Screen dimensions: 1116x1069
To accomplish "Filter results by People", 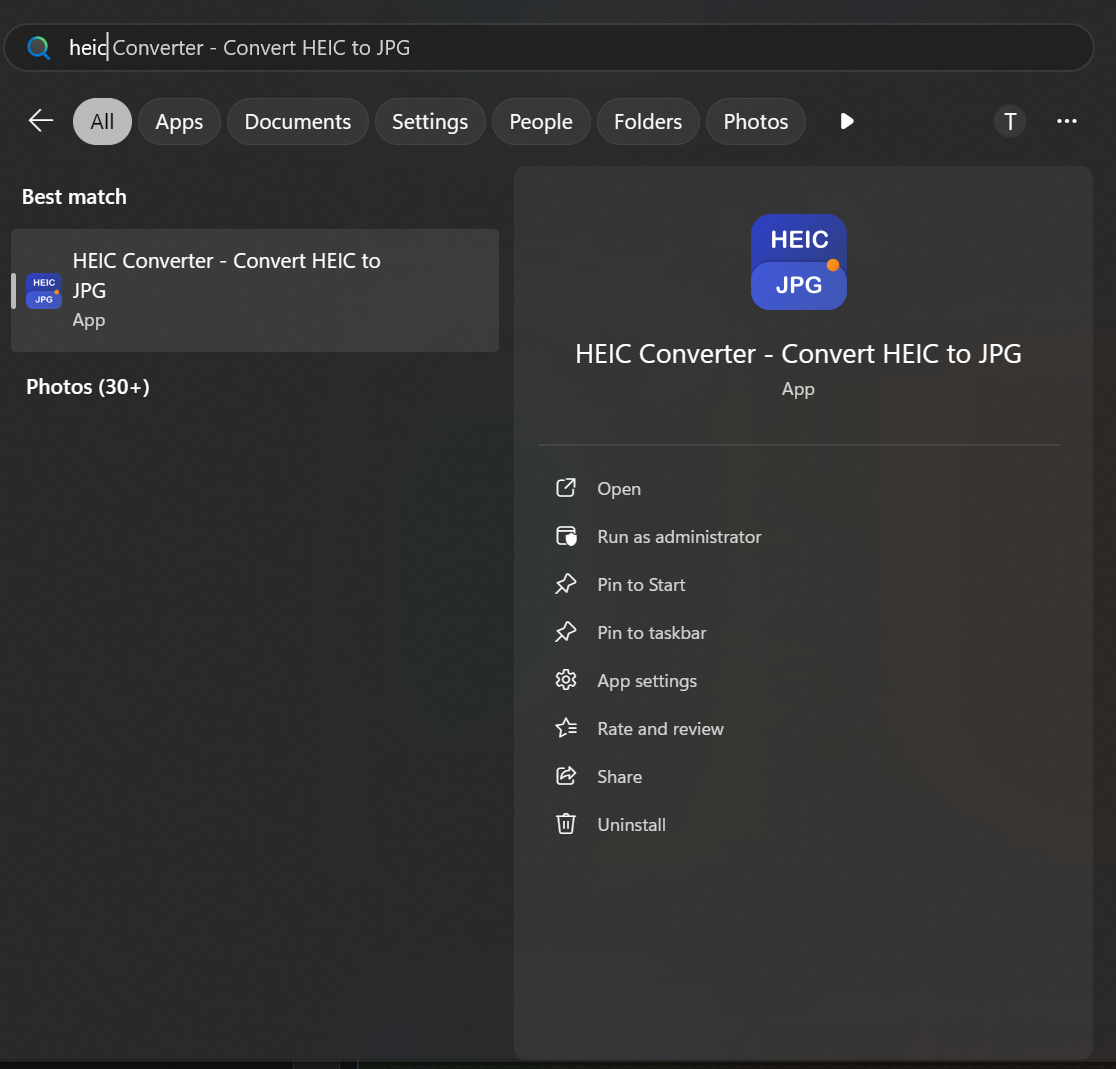I will point(540,122).
